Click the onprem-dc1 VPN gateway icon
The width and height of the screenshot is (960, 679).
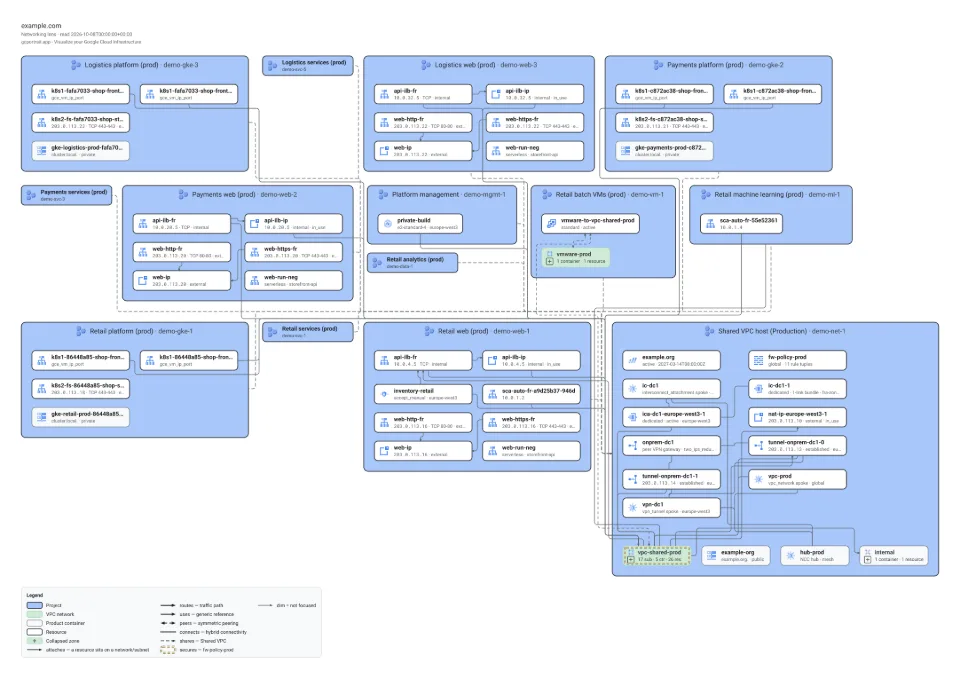pyautogui.click(x=632, y=445)
